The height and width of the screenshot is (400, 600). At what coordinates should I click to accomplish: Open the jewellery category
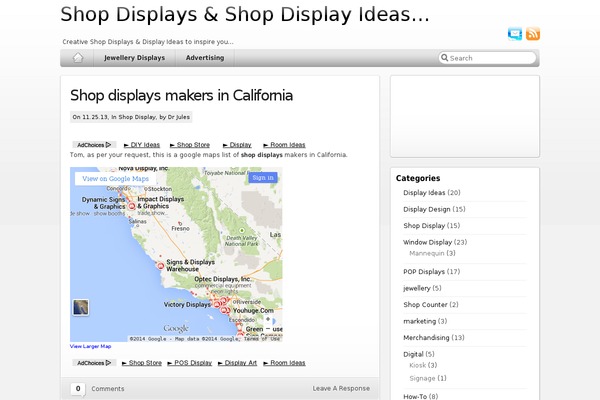417,288
